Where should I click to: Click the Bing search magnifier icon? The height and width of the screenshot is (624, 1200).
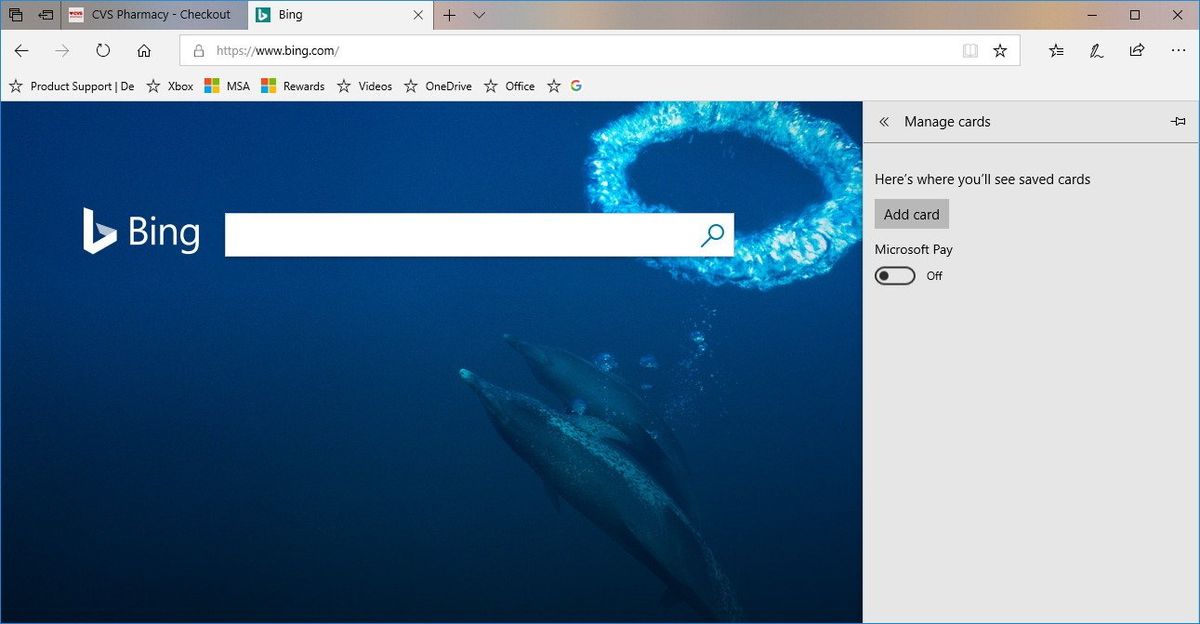click(x=712, y=234)
